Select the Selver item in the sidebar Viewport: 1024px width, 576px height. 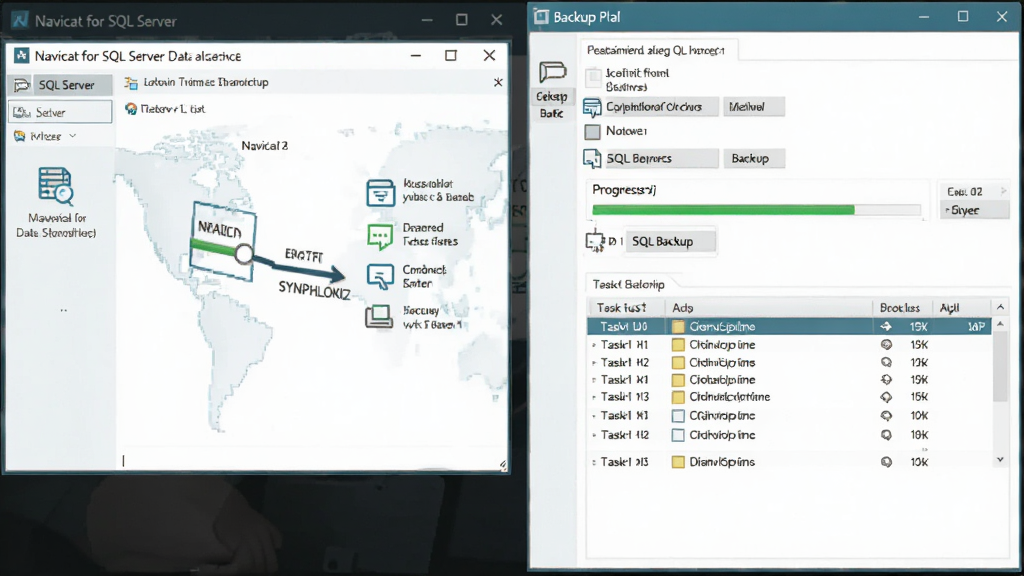[x=60, y=112]
